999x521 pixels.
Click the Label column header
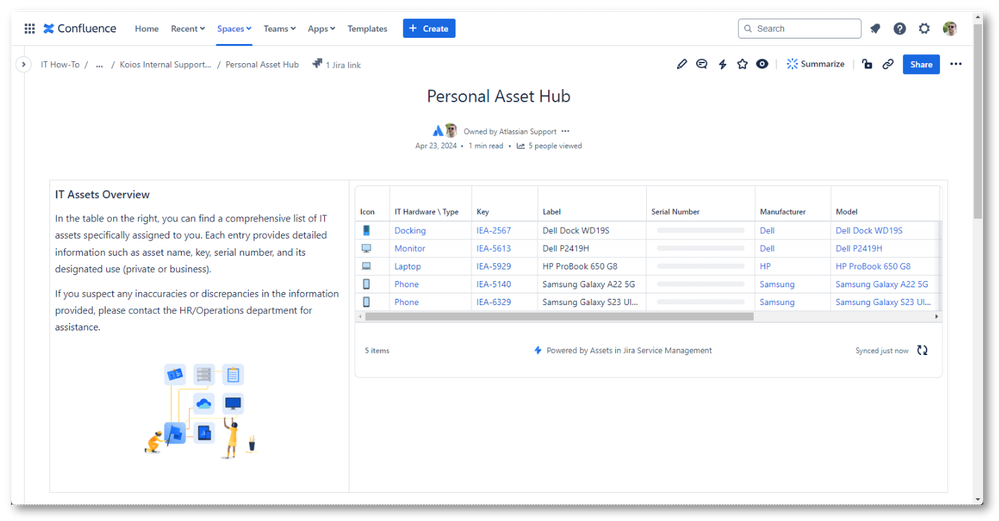pyautogui.click(x=552, y=211)
